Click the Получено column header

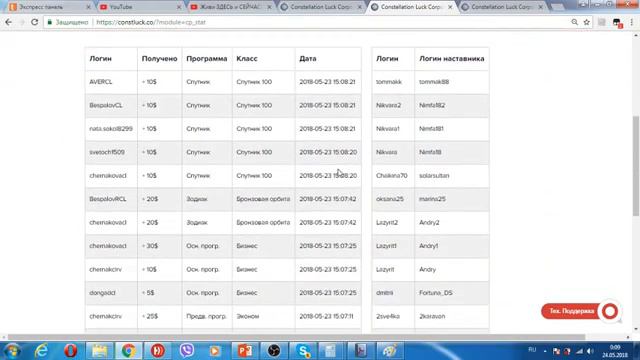(159, 59)
